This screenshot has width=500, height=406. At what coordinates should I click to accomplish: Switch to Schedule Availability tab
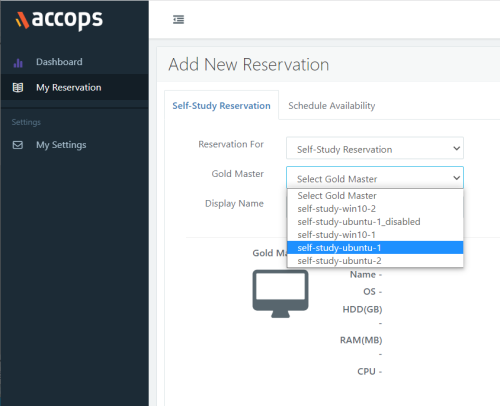click(x=332, y=106)
